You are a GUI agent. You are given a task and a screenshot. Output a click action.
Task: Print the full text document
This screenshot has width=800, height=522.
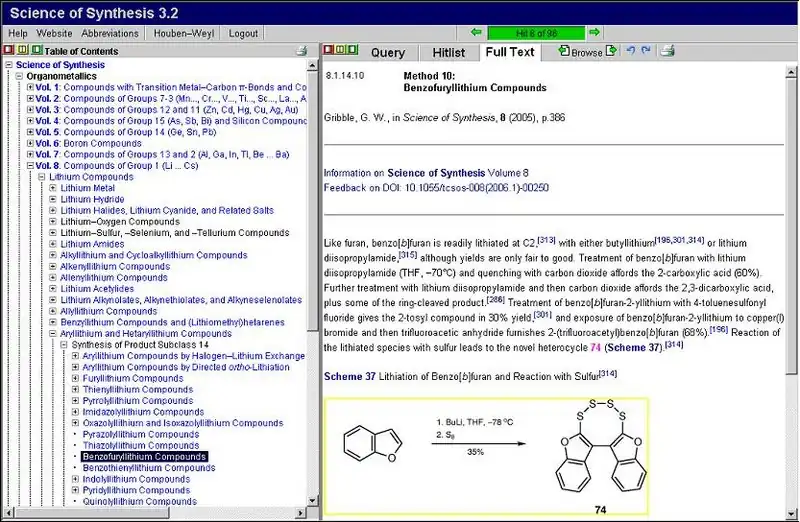click(668, 51)
